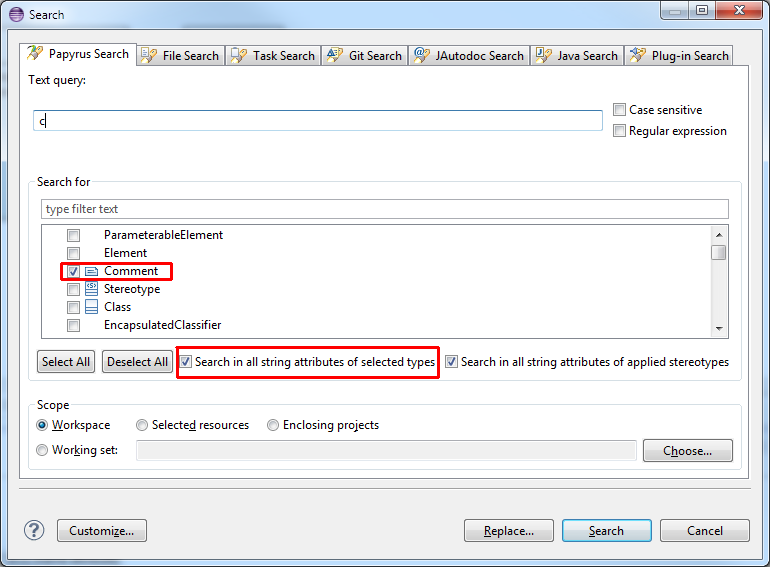Click the Replace... button
The height and width of the screenshot is (567, 770).
click(509, 531)
